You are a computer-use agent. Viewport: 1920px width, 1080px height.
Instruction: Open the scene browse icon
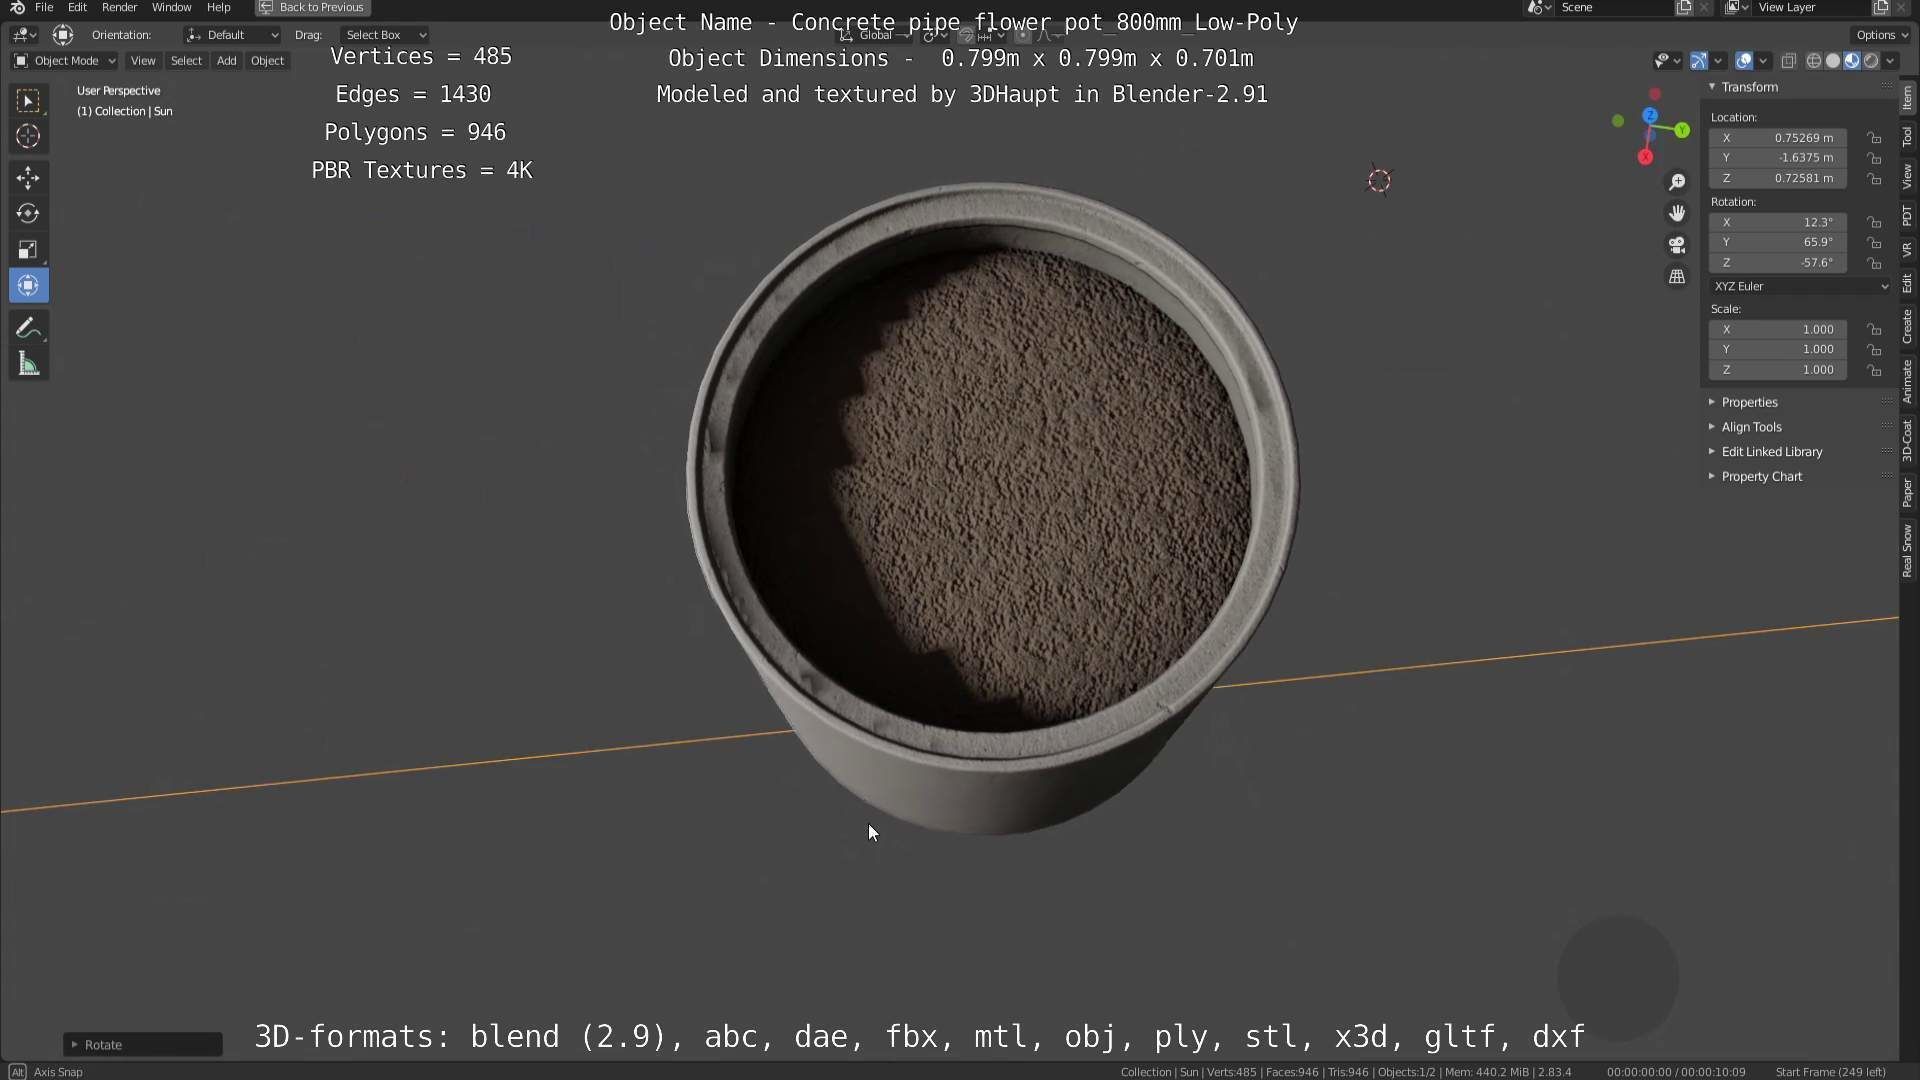tap(1538, 7)
